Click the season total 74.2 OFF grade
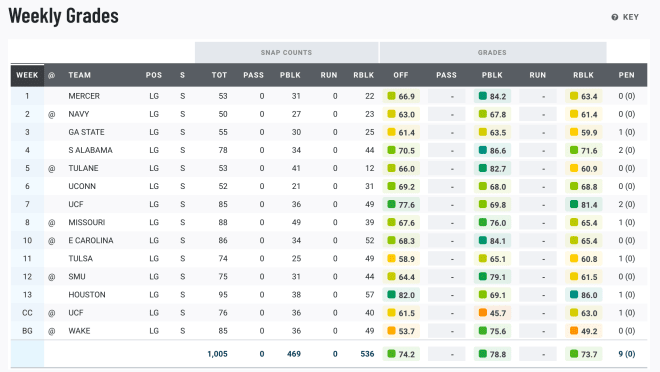This screenshot has width=660, height=372. click(401, 354)
